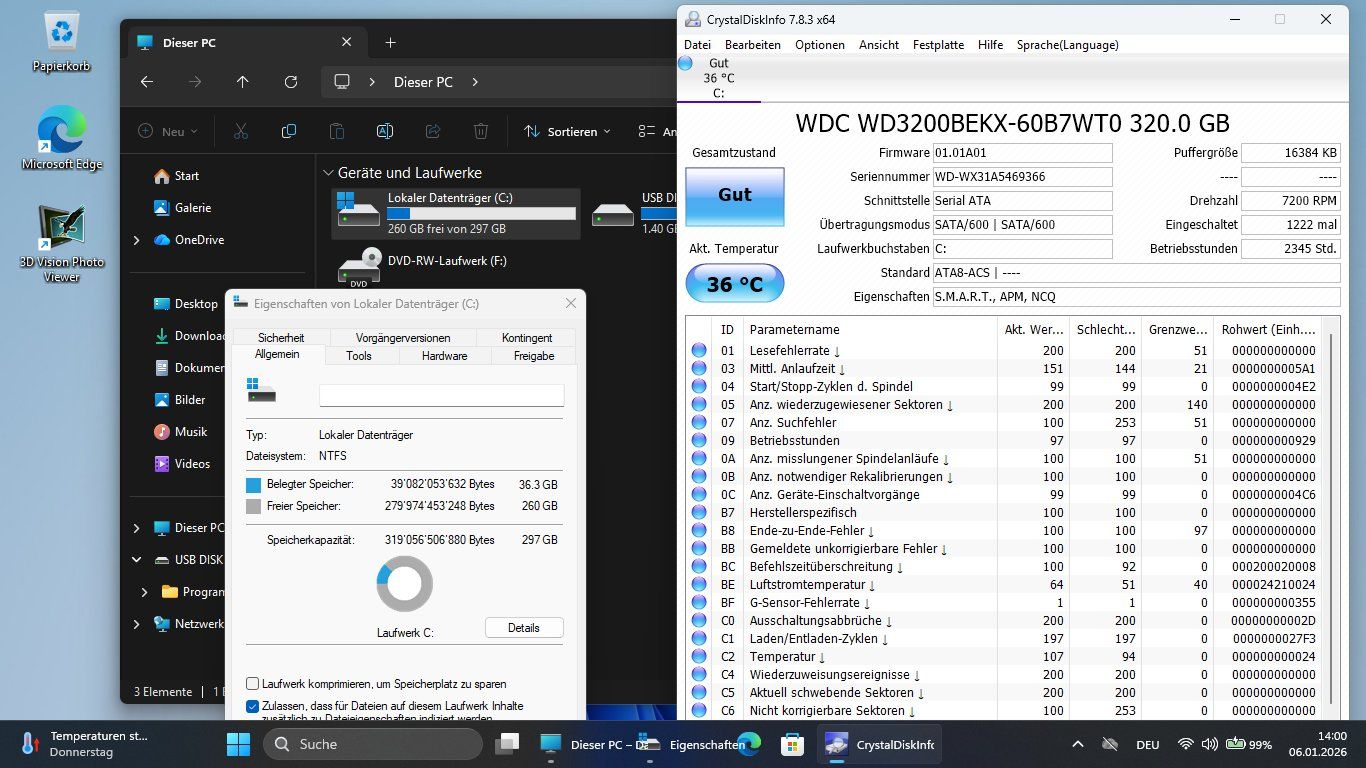This screenshot has width=1366, height=768.
Task: Uncheck the Zulassen Inhalte indizieren checkbox
Action: [253, 706]
